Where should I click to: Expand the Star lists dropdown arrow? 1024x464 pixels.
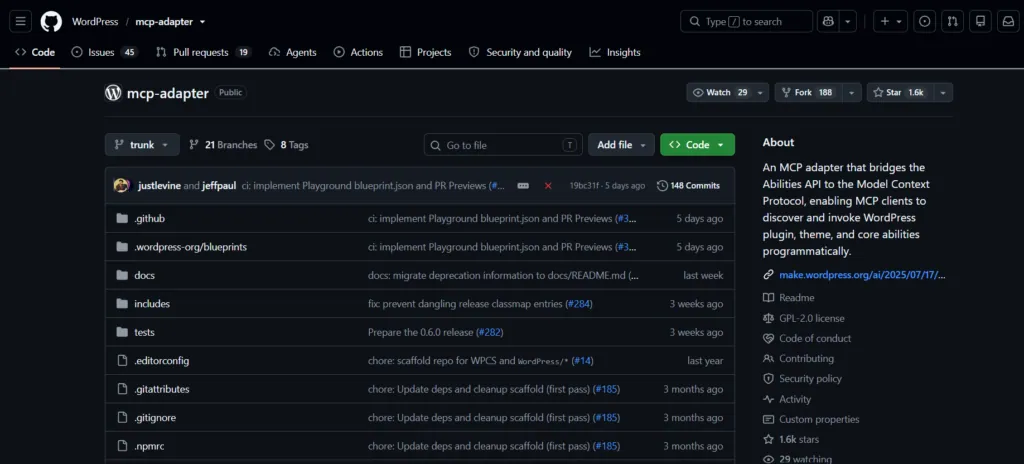943,93
